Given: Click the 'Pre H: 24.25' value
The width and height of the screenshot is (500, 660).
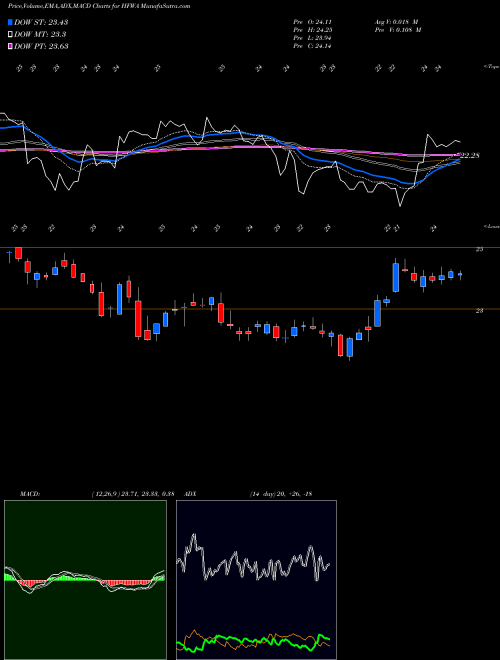Looking at the screenshot, I should (312, 30).
